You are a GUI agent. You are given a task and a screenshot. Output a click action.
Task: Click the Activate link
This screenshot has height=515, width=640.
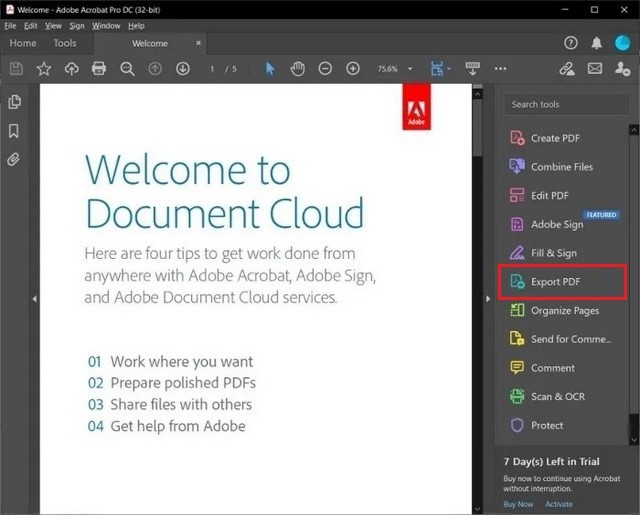click(559, 504)
